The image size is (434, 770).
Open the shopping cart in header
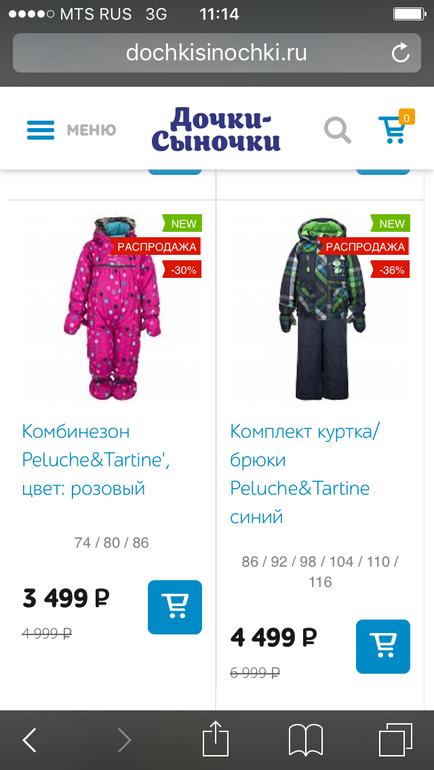point(395,127)
